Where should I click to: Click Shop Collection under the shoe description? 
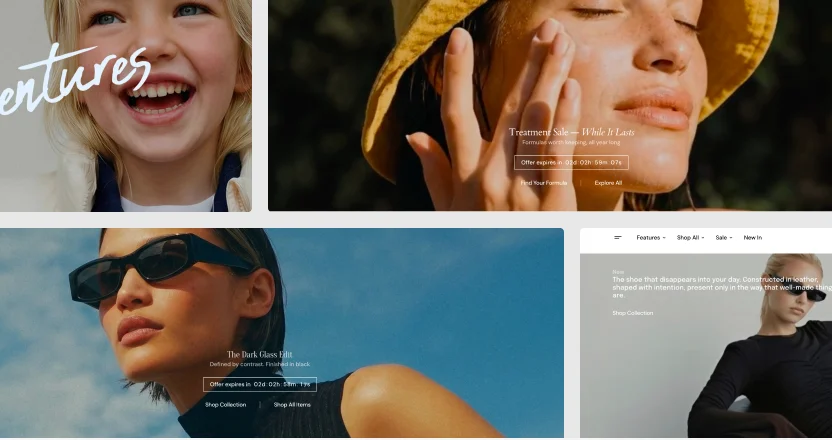[632, 313]
